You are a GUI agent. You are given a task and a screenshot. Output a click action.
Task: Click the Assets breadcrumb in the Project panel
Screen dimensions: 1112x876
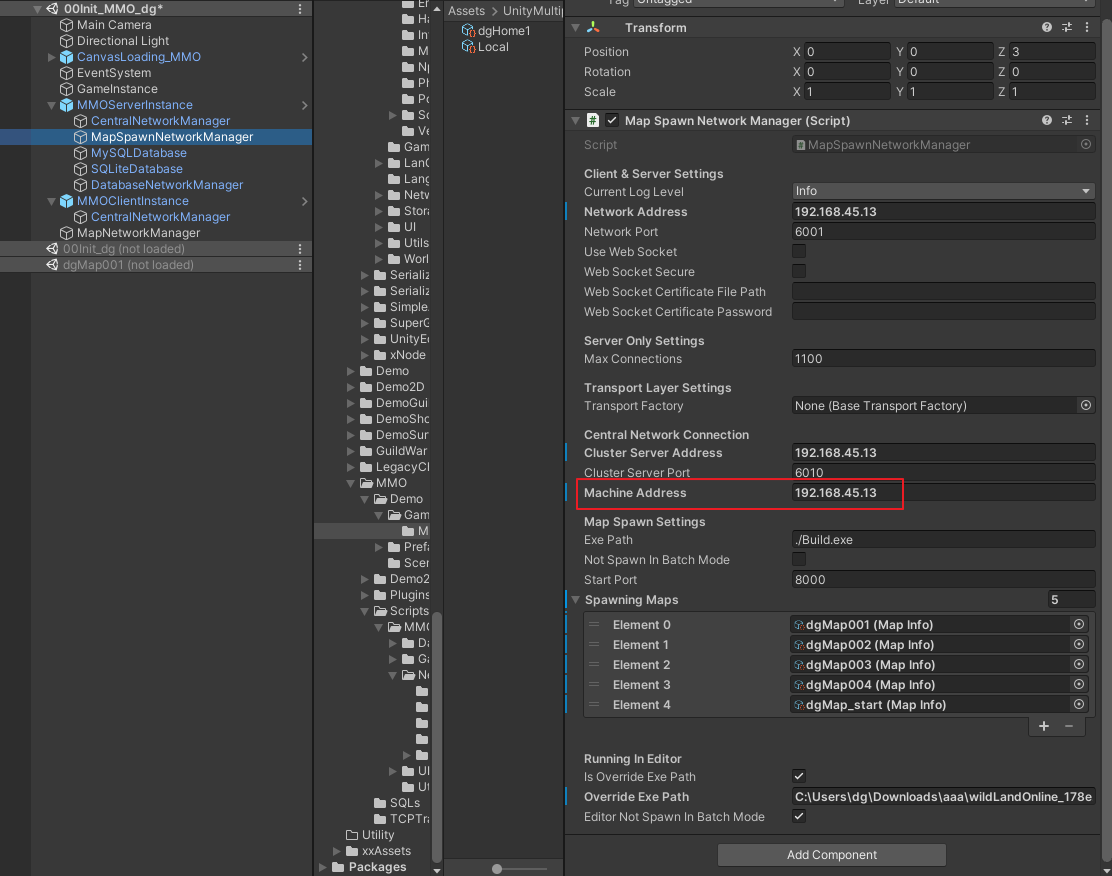pos(466,10)
